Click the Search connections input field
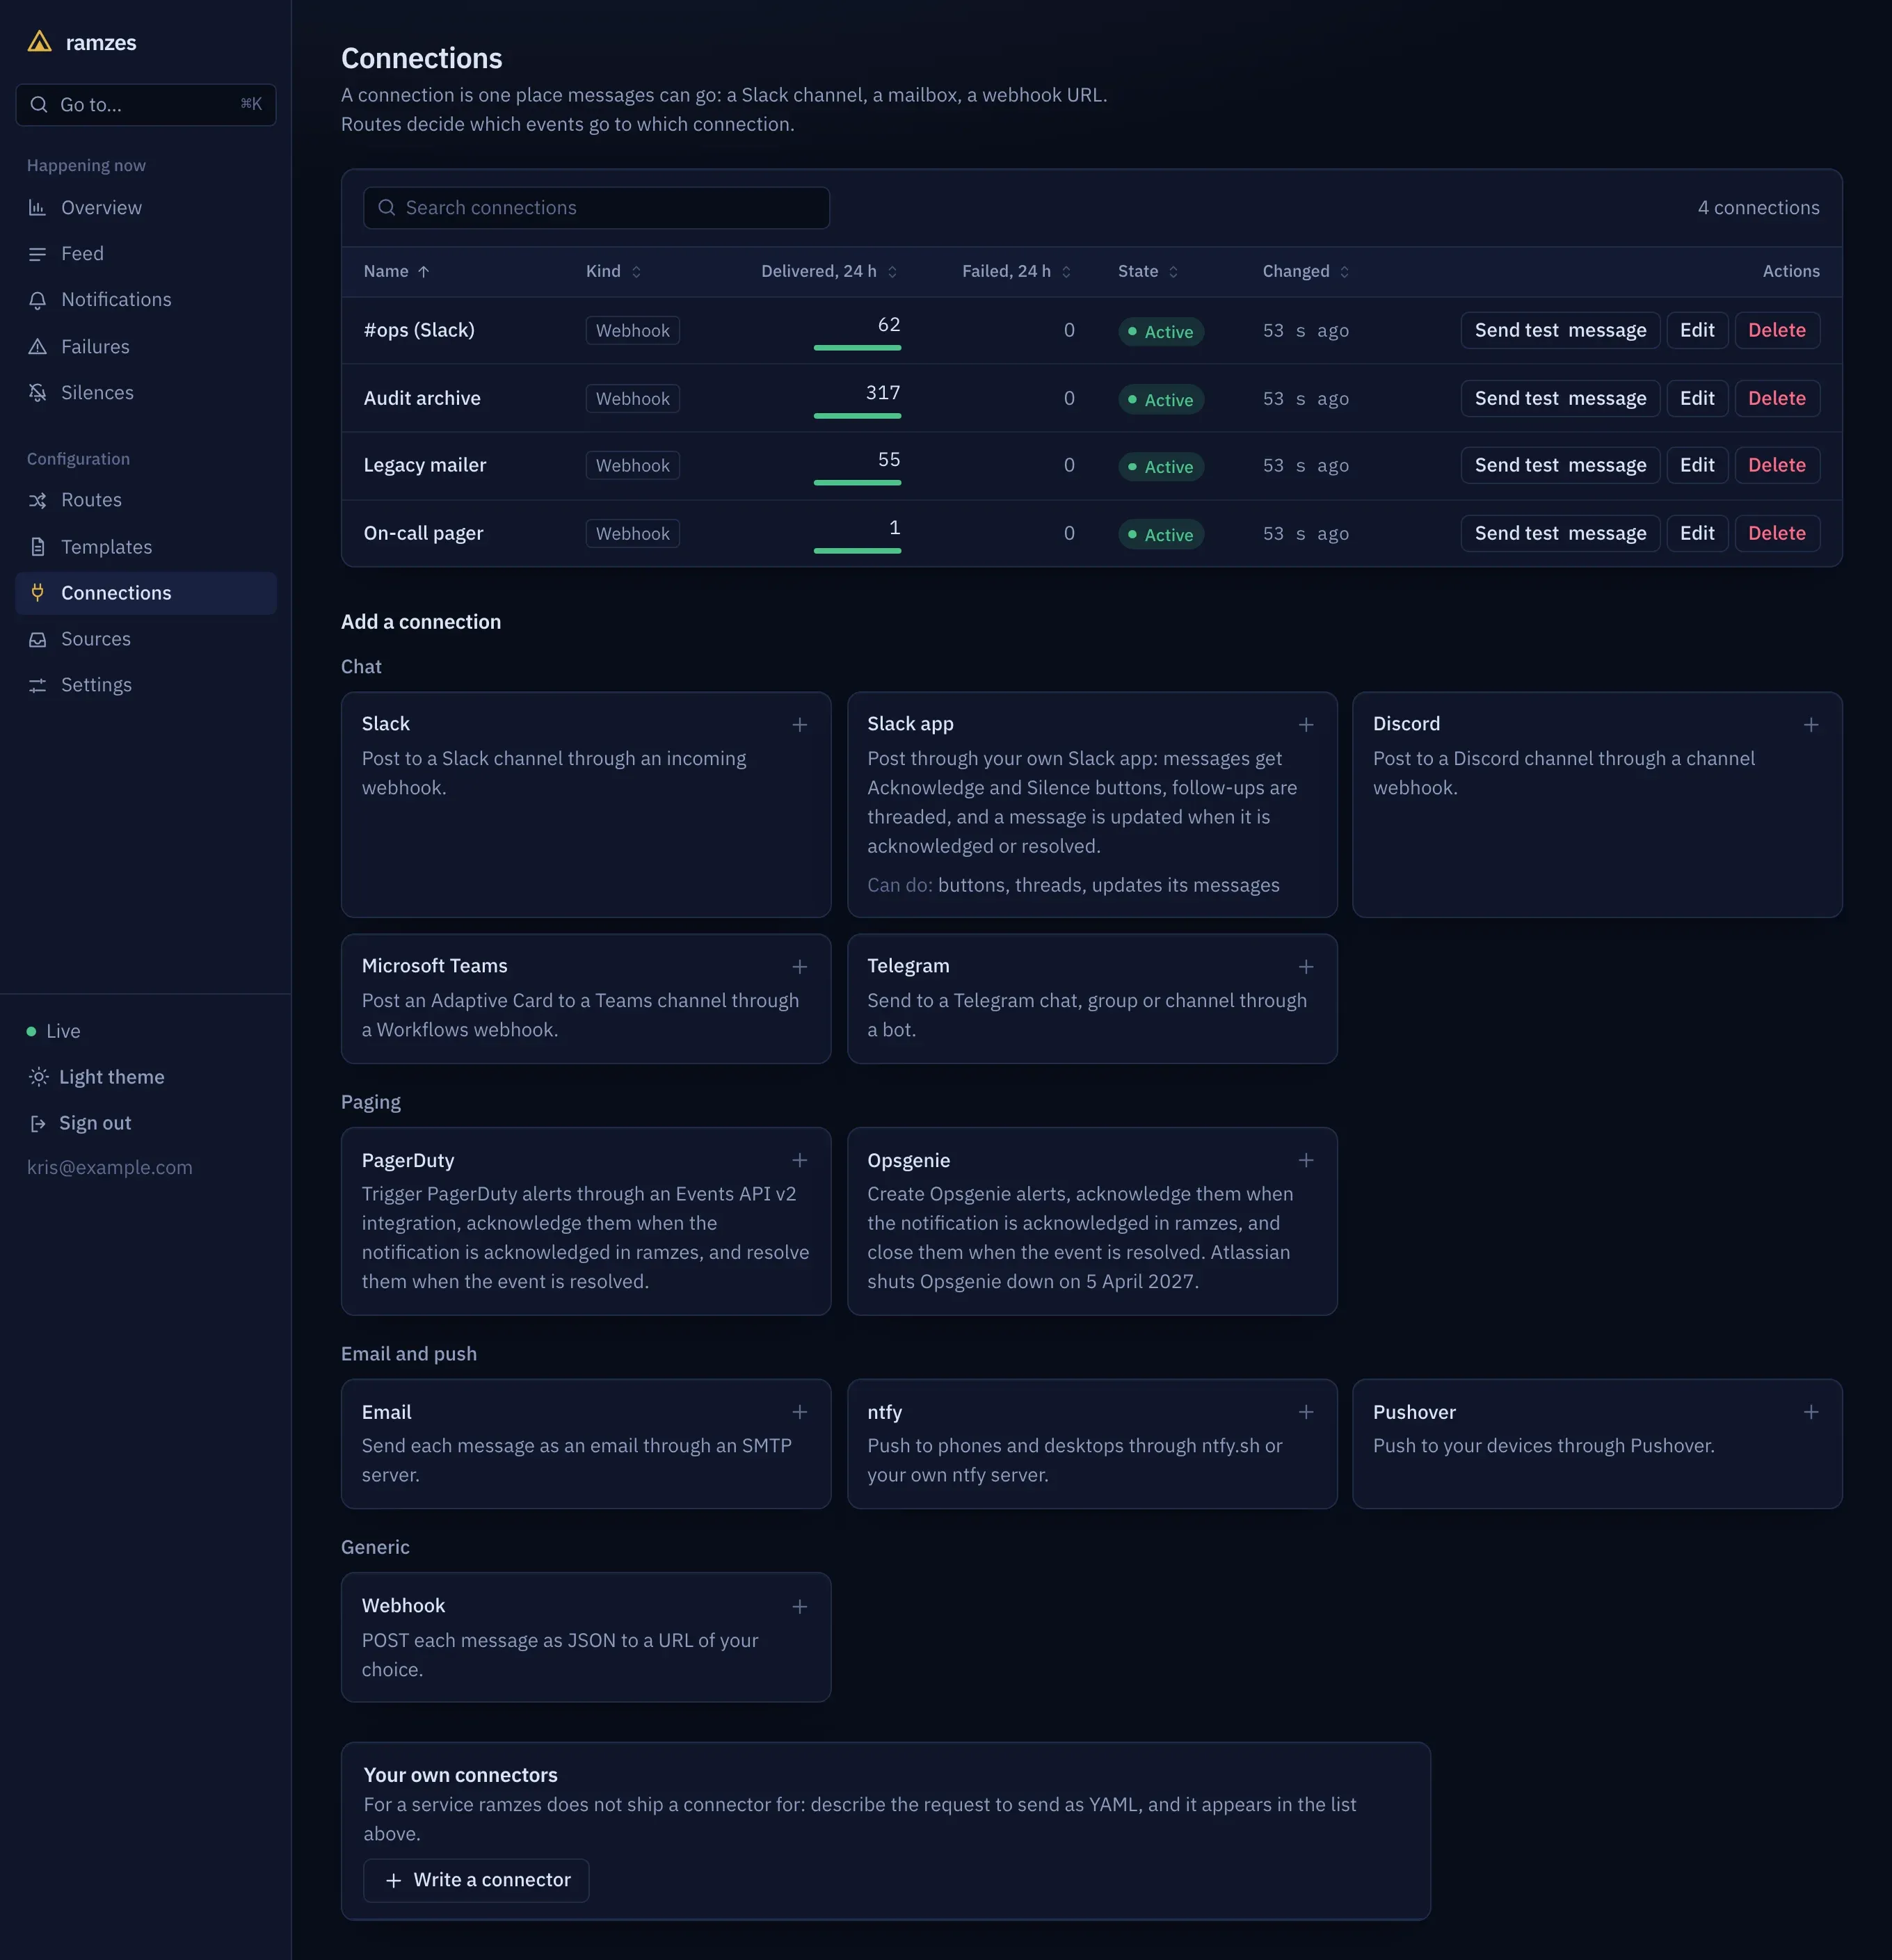This screenshot has height=1960, width=1892. pyautogui.click(x=596, y=208)
